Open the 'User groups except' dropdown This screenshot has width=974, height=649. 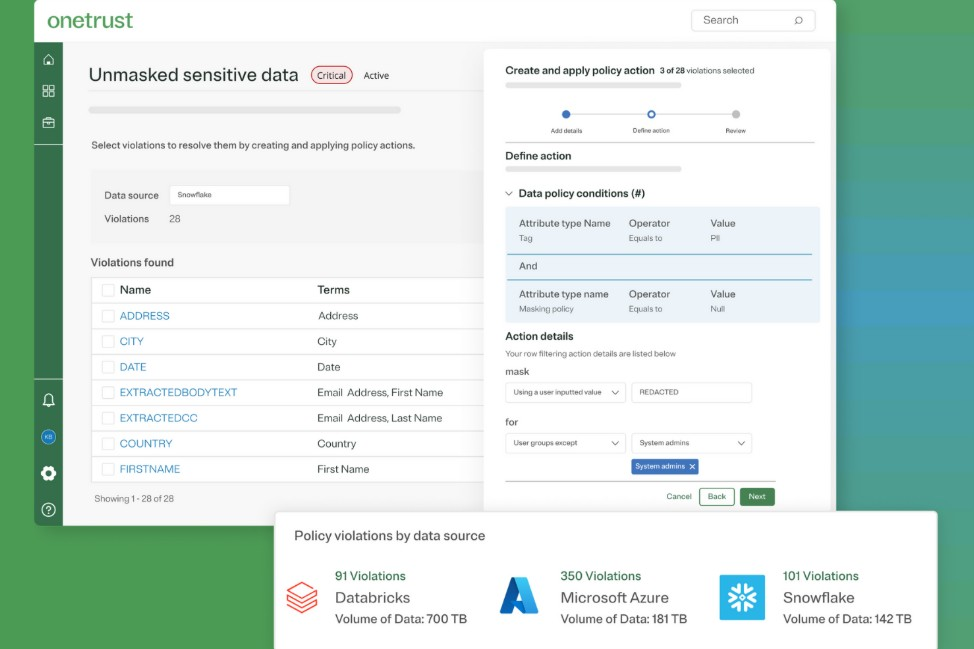562,442
